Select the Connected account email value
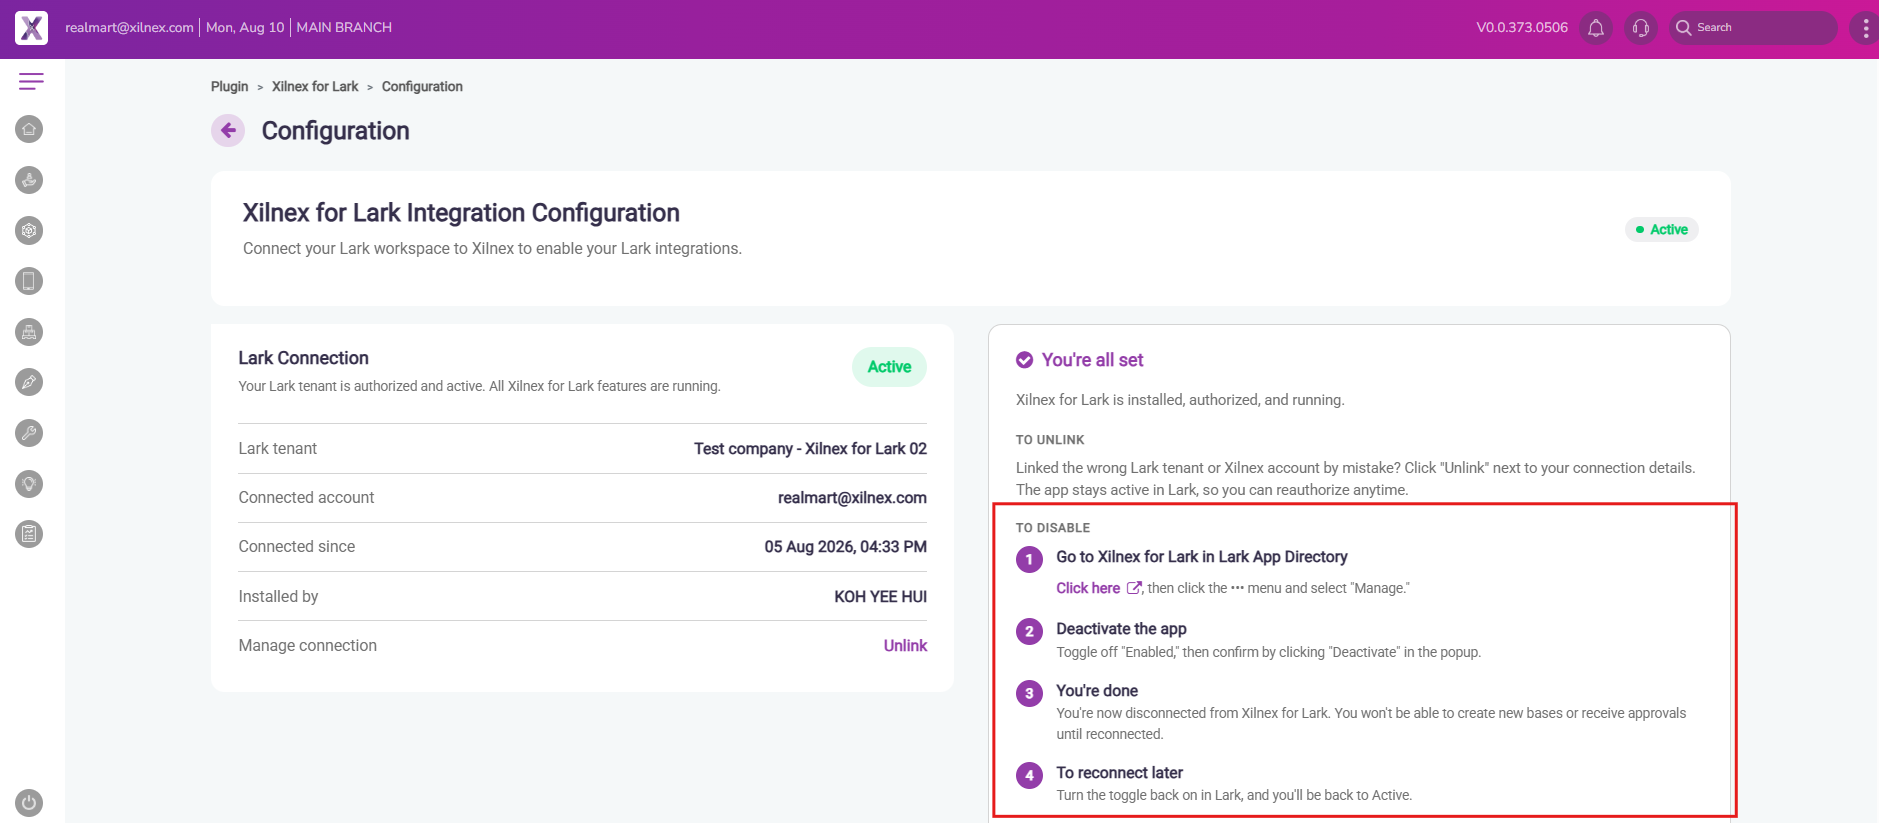 852,498
